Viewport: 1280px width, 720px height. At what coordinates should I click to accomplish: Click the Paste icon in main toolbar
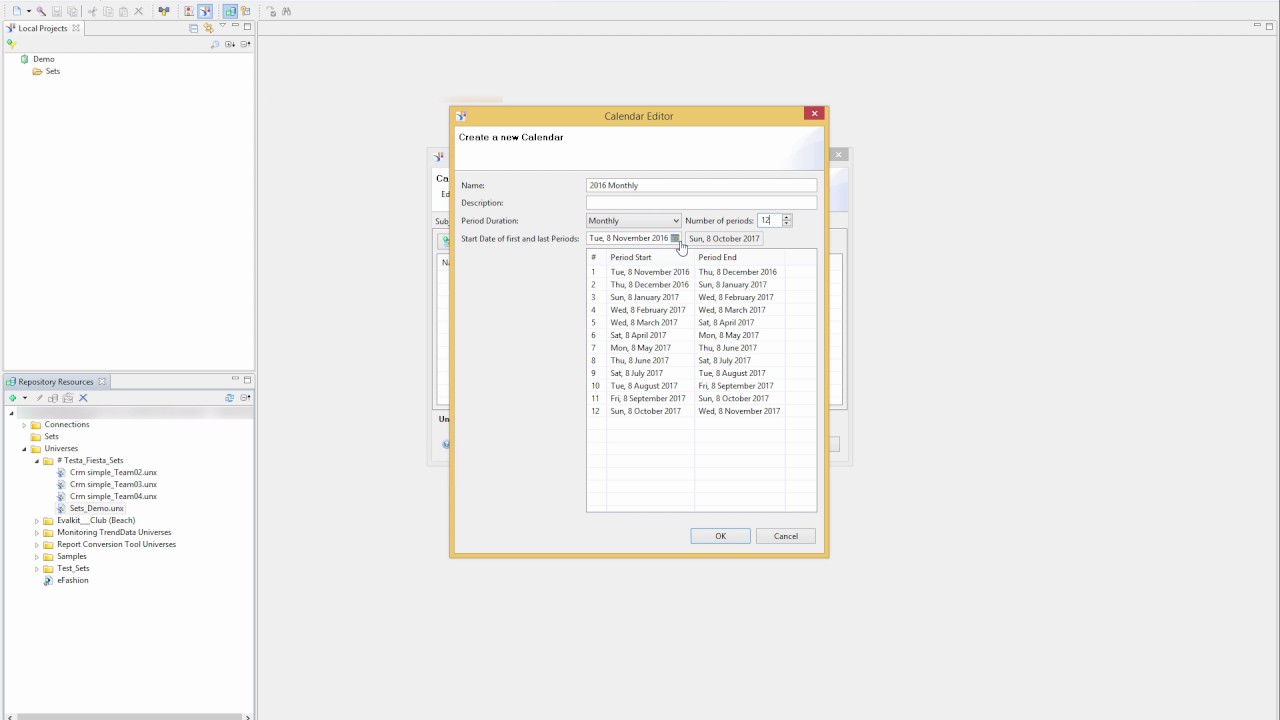tap(123, 11)
